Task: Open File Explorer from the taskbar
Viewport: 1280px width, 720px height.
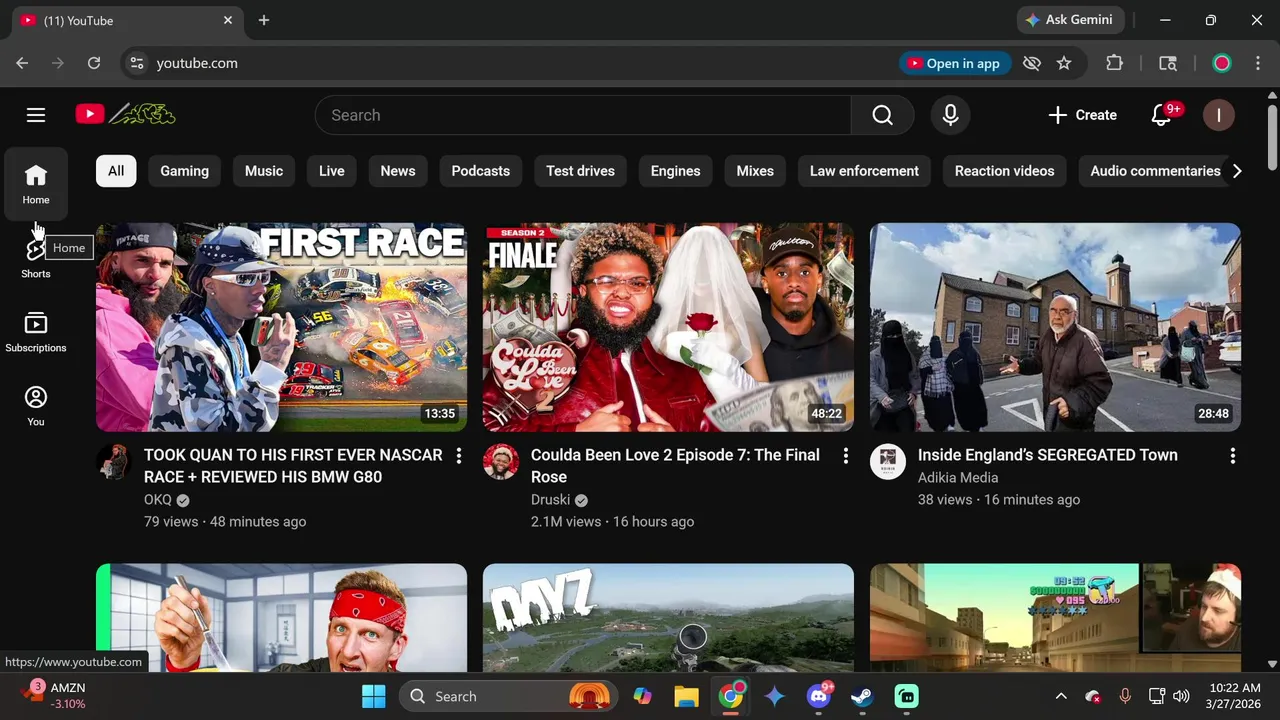Action: point(686,696)
